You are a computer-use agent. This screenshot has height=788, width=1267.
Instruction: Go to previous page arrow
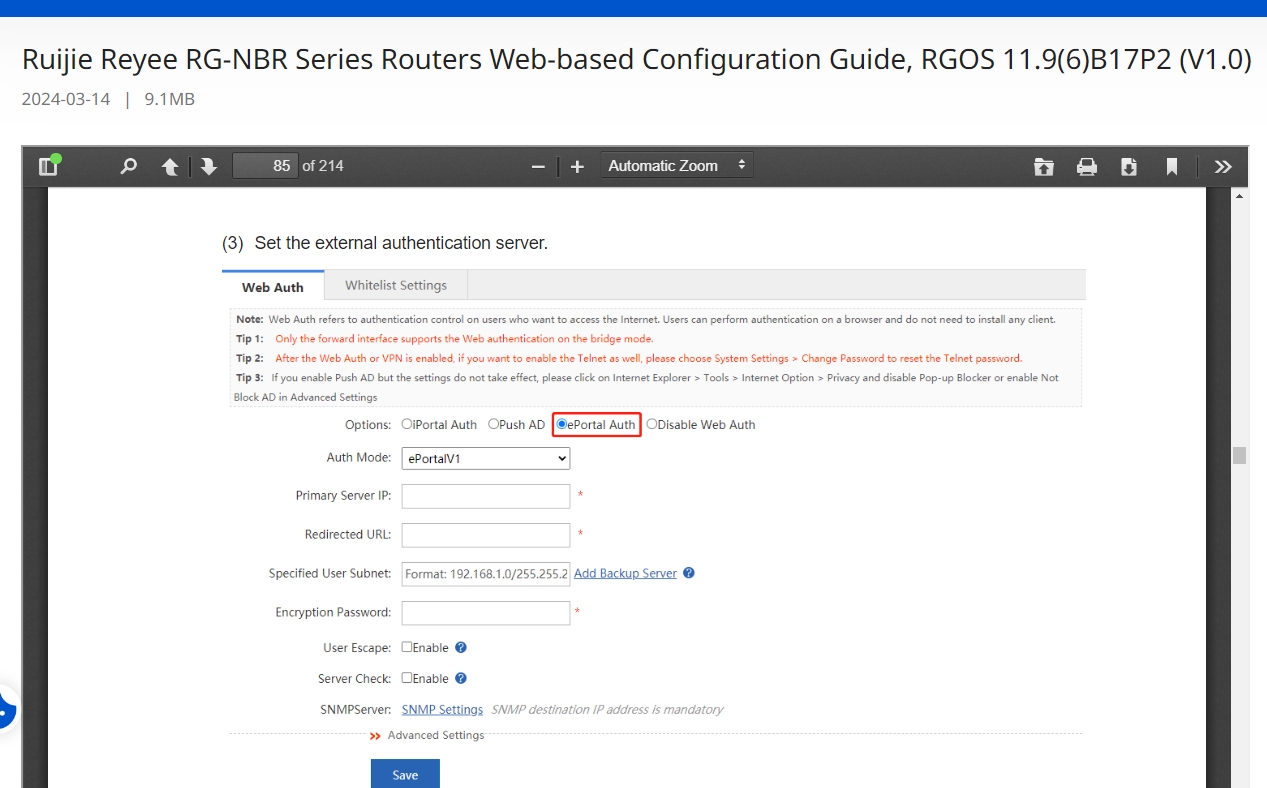click(171, 166)
